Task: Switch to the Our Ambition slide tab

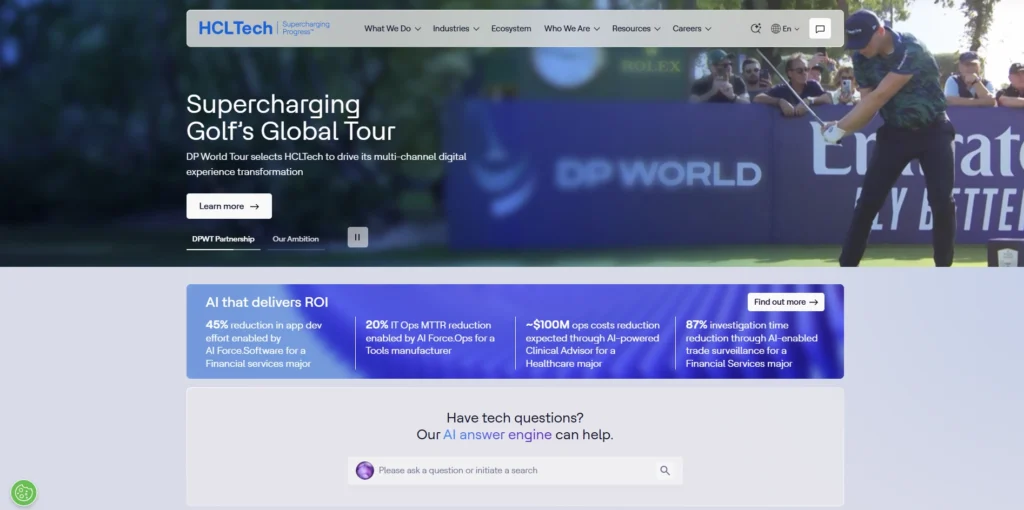Action: [296, 239]
